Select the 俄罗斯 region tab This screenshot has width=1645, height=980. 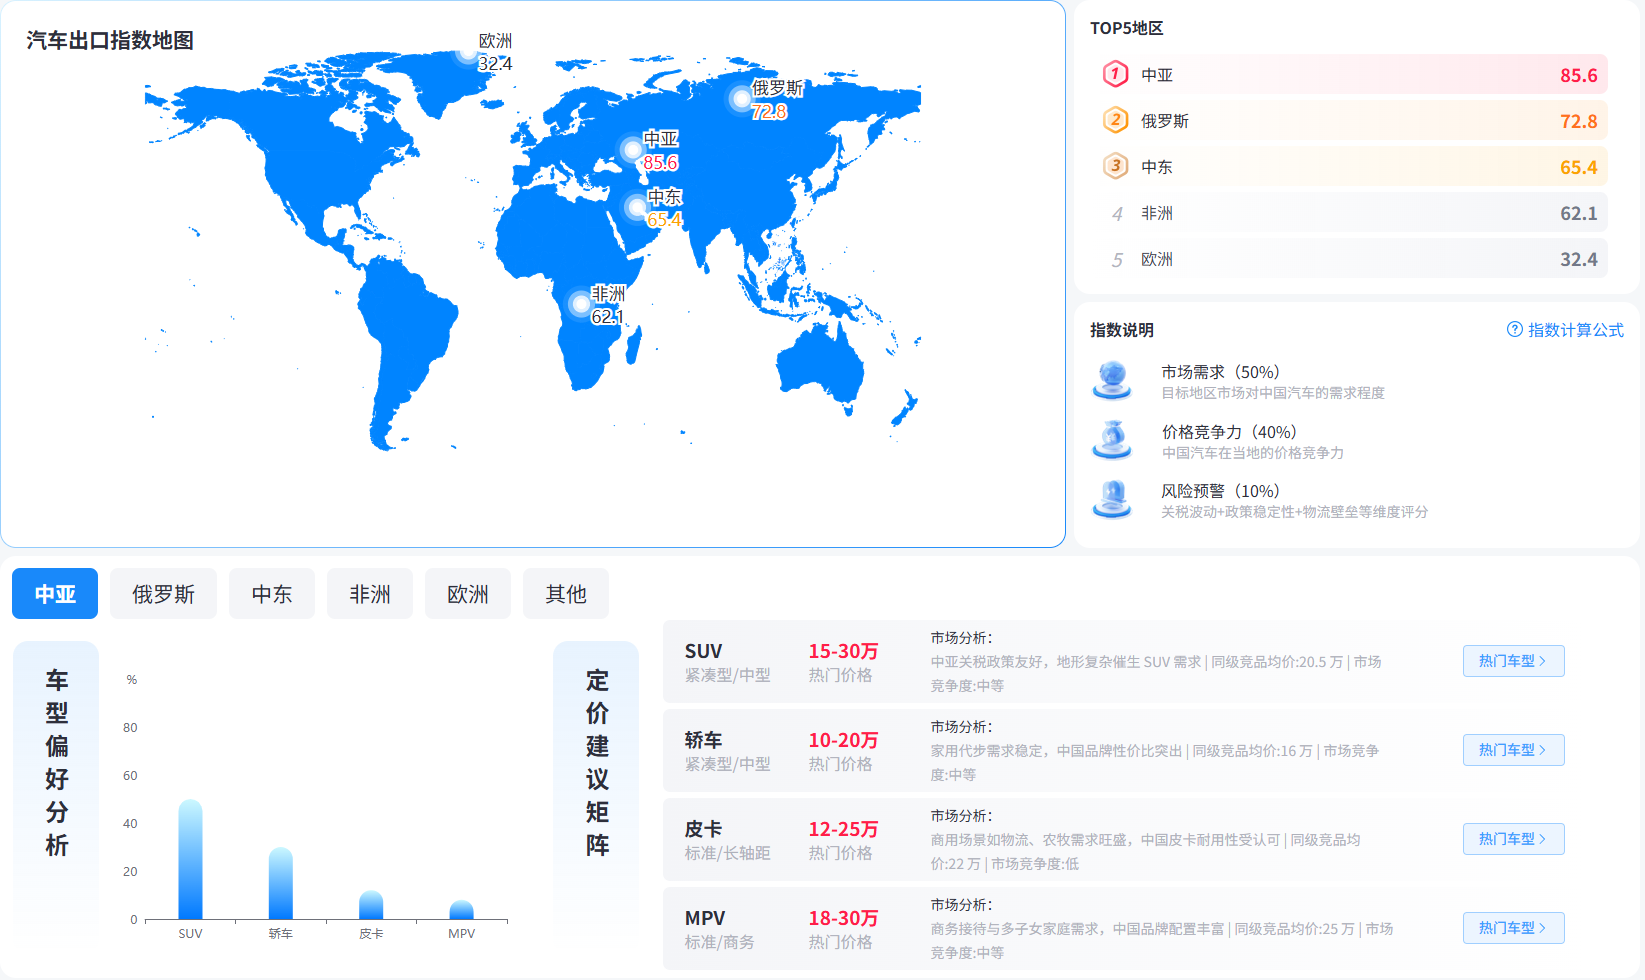pyautogui.click(x=163, y=594)
